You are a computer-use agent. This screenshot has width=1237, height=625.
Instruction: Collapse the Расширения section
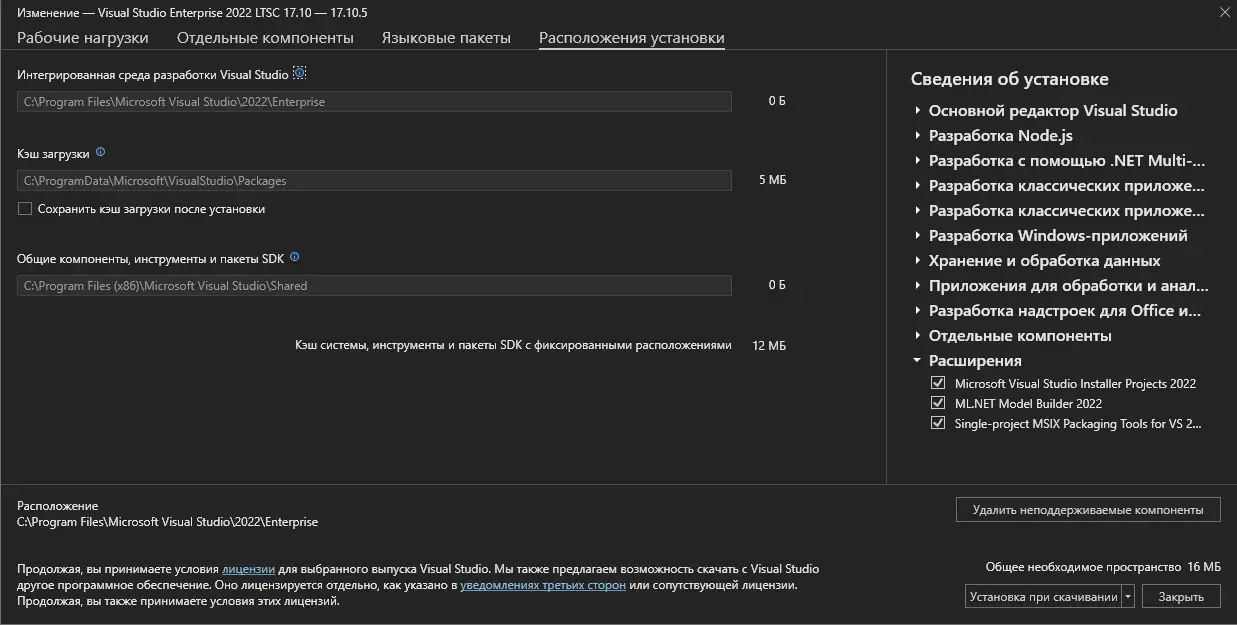tap(917, 361)
